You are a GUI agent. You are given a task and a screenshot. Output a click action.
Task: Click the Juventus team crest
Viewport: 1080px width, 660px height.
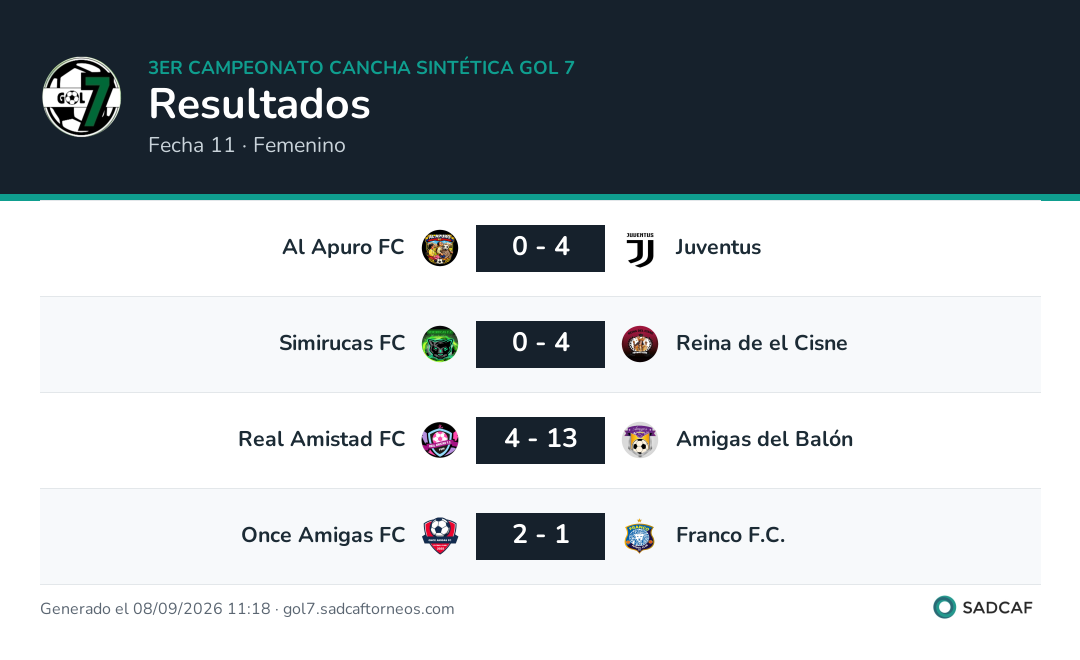(x=640, y=249)
